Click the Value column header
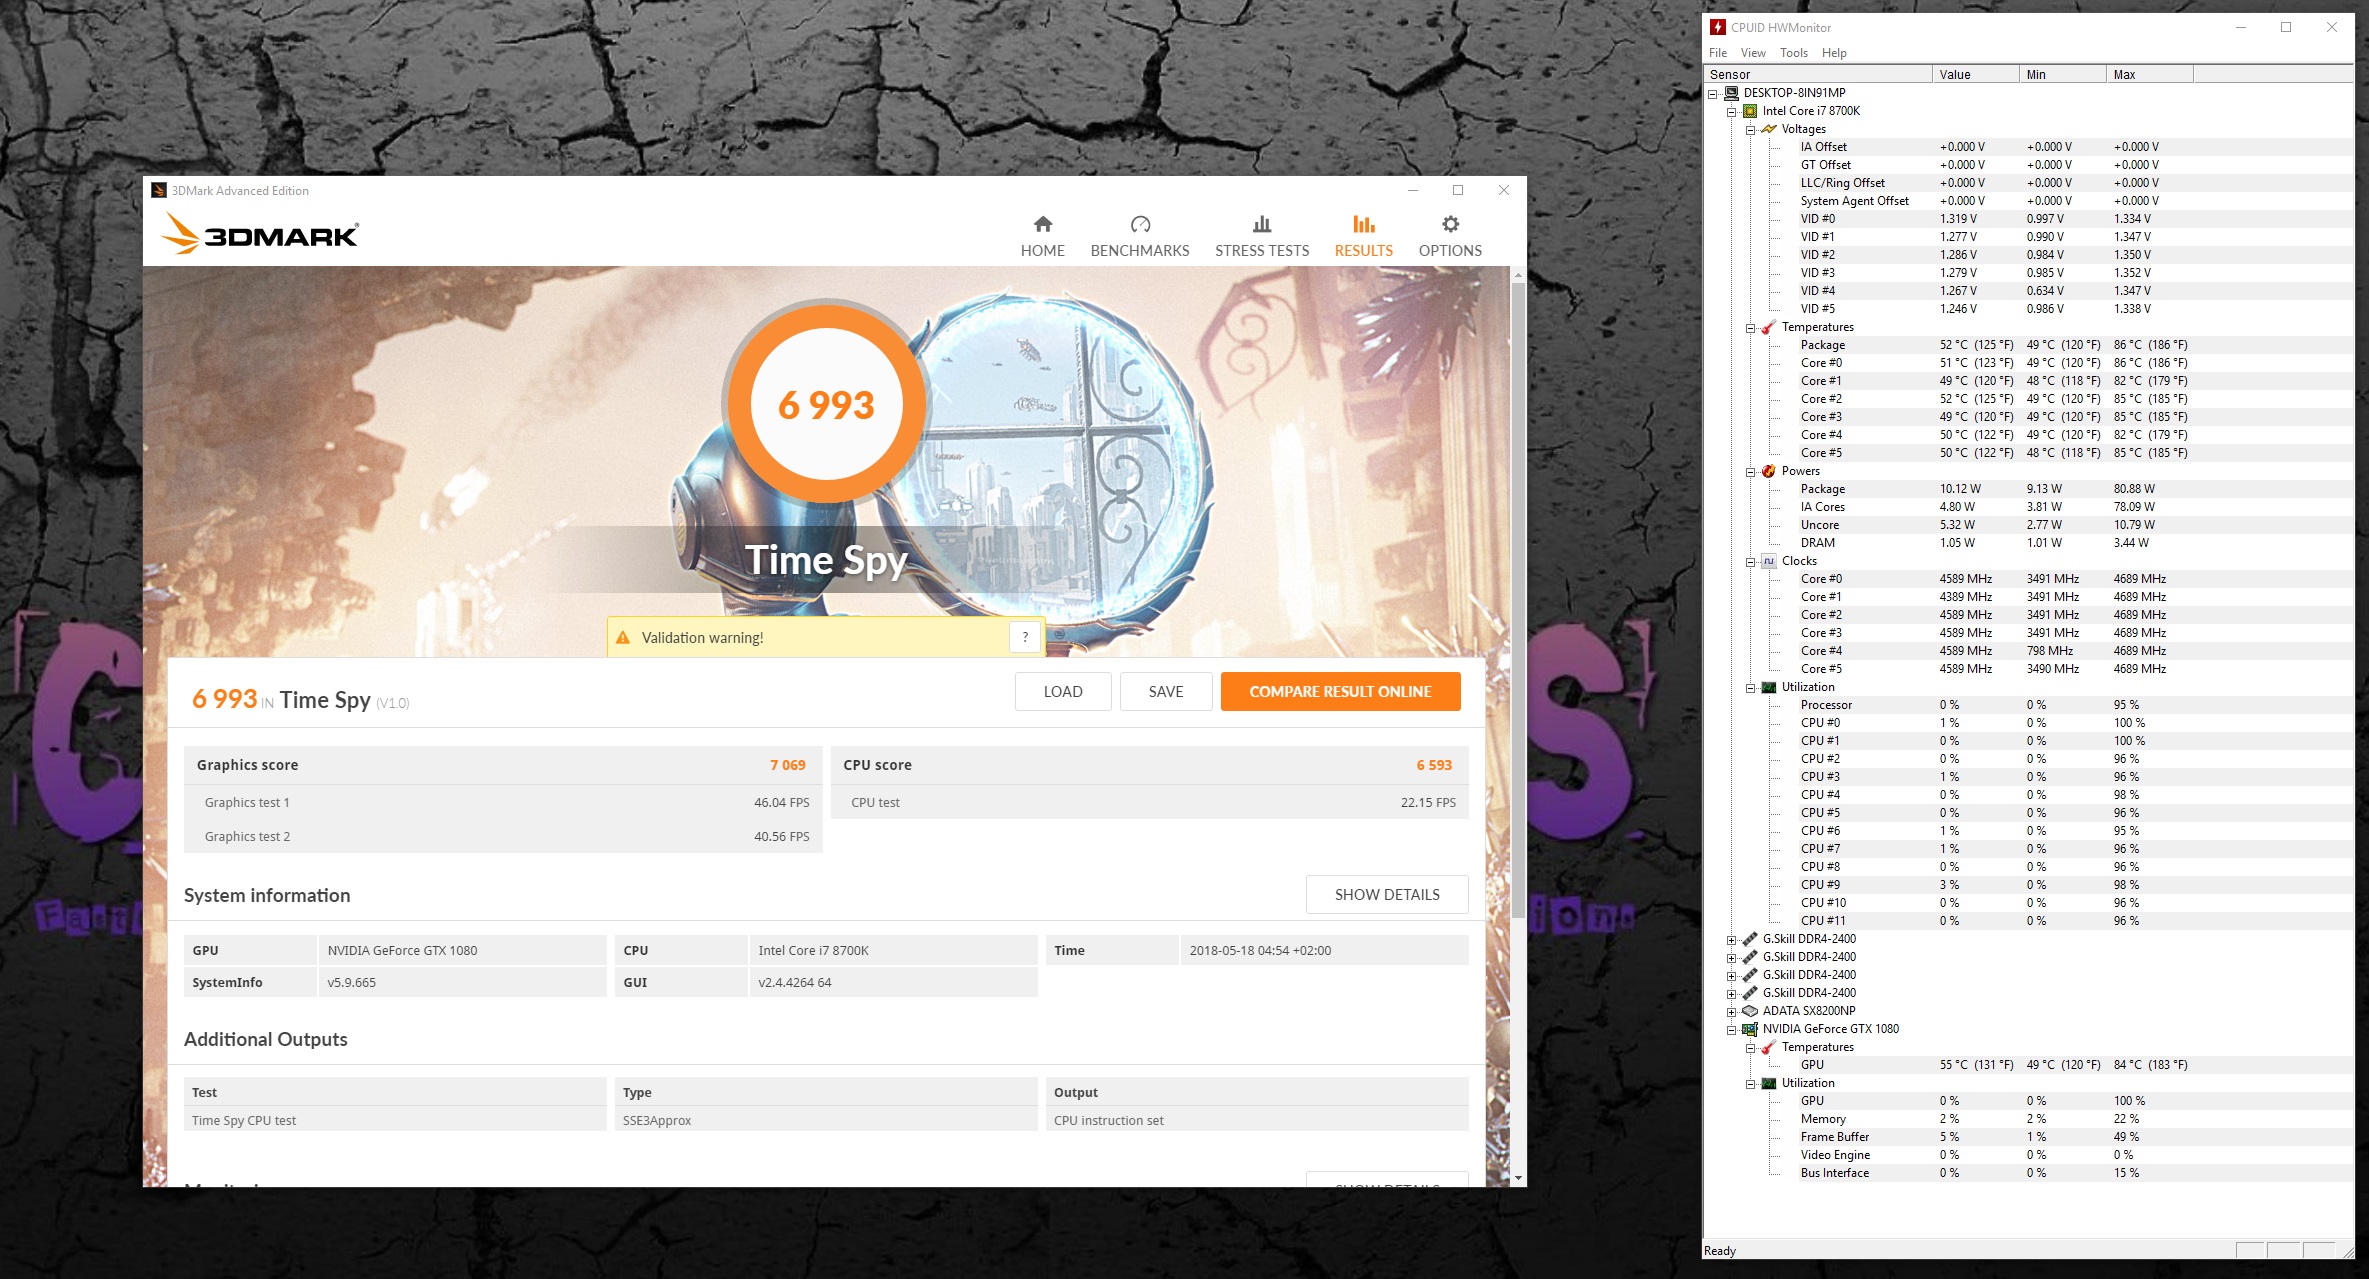The height and width of the screenshot is (1279, 2369). (x=1975, y=75)
